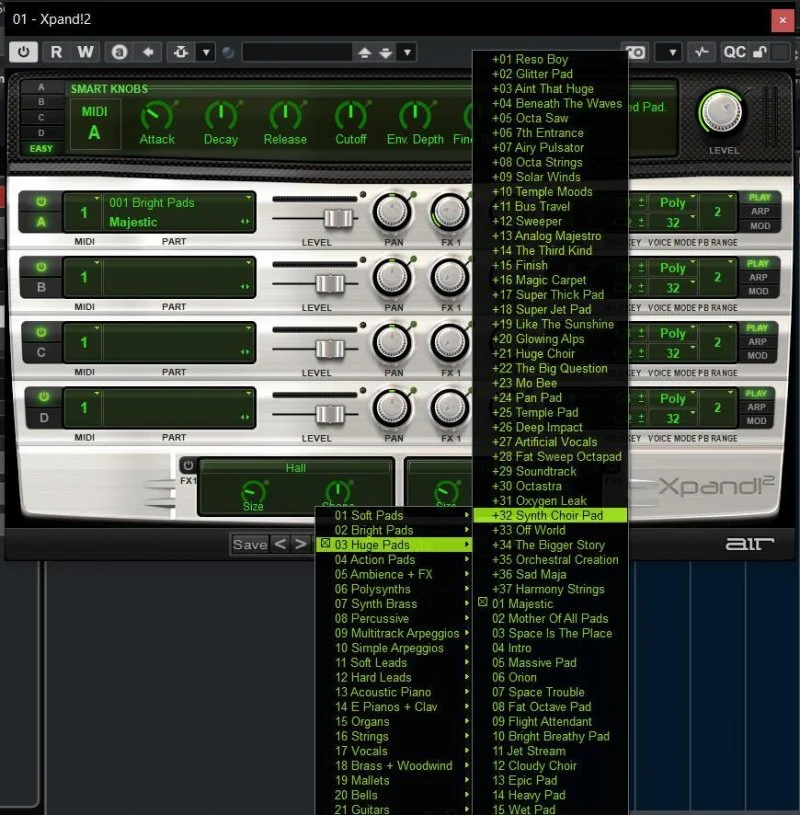Choose 05 Massive Pad preset

(x=550, y=663)
